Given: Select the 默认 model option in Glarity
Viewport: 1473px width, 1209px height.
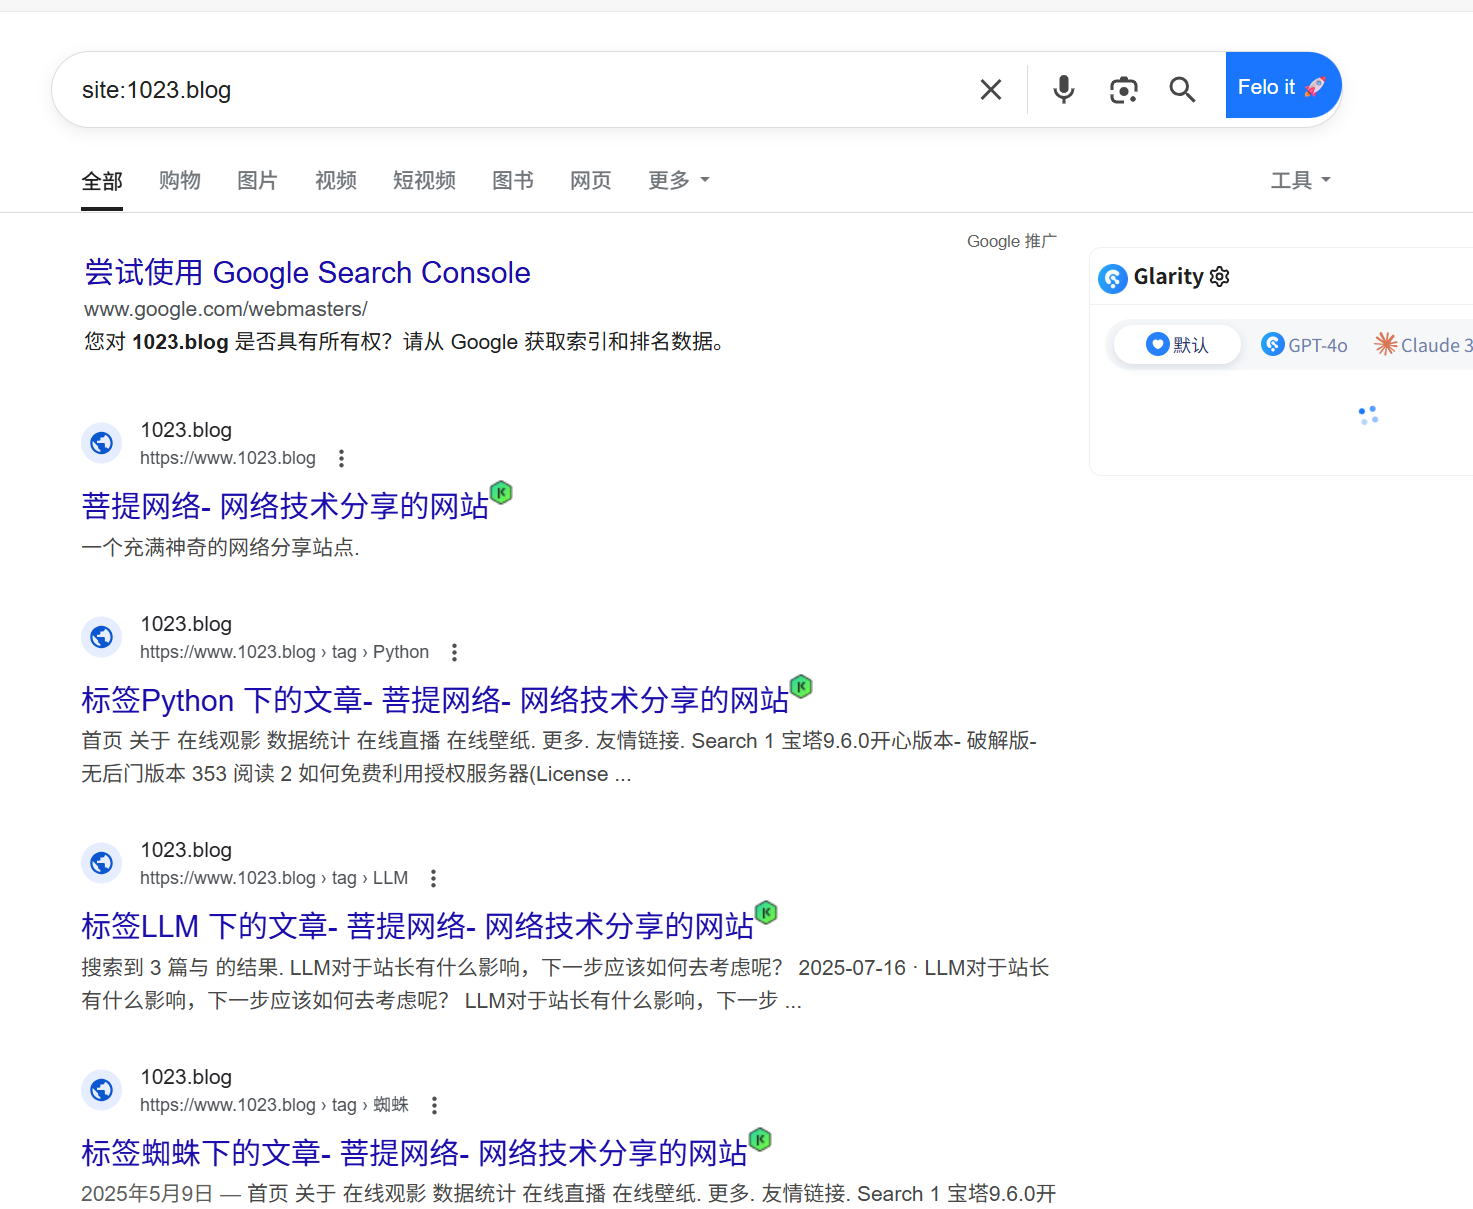Looking at the screenshot, I should tap(1177, 345).
